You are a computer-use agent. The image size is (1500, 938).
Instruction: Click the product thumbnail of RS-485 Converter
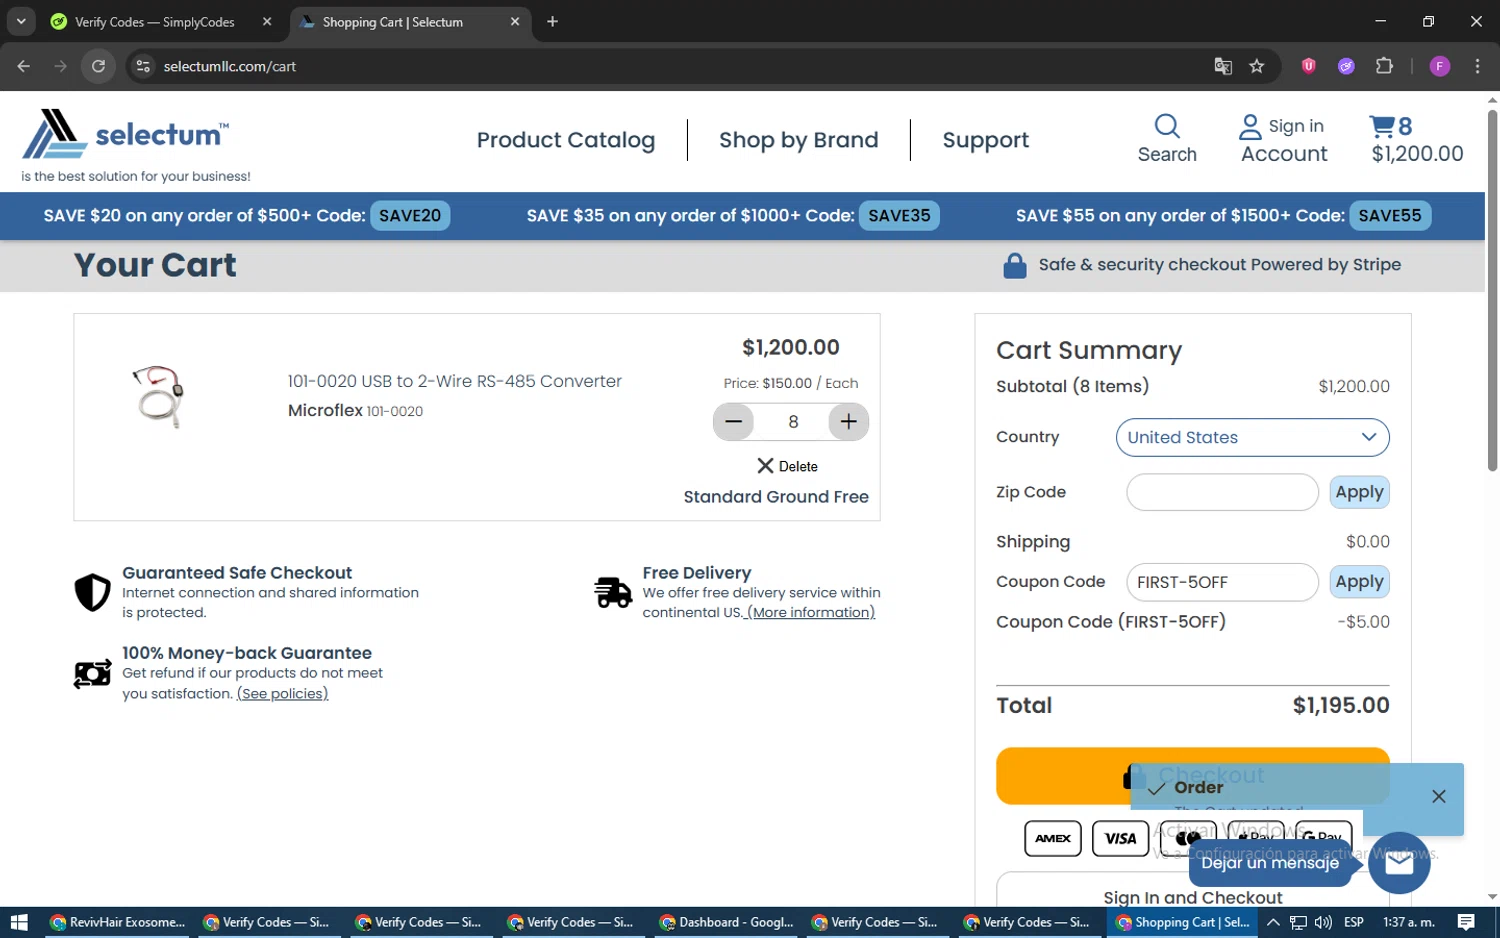pyautogui.click(x=158, y=396)
